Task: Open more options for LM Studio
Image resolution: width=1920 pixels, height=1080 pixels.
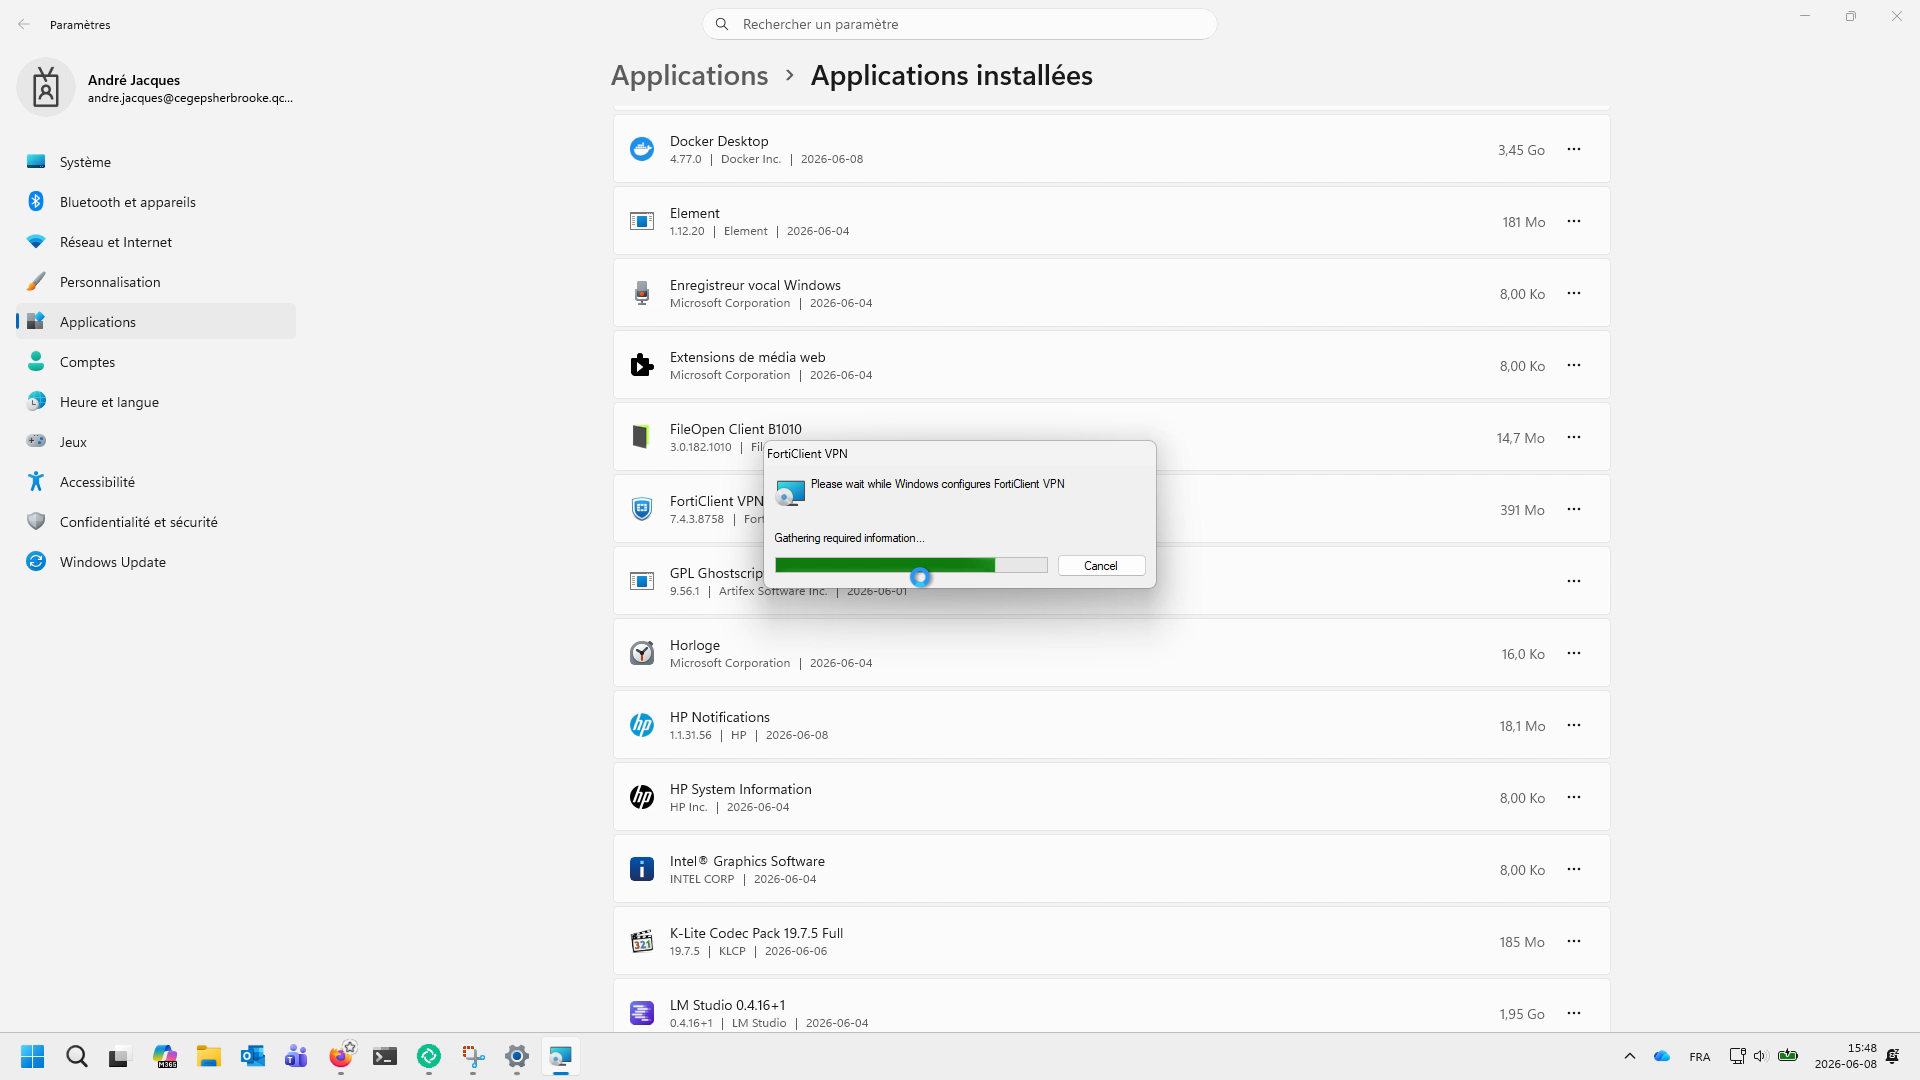Action: pos(1574,1013)
